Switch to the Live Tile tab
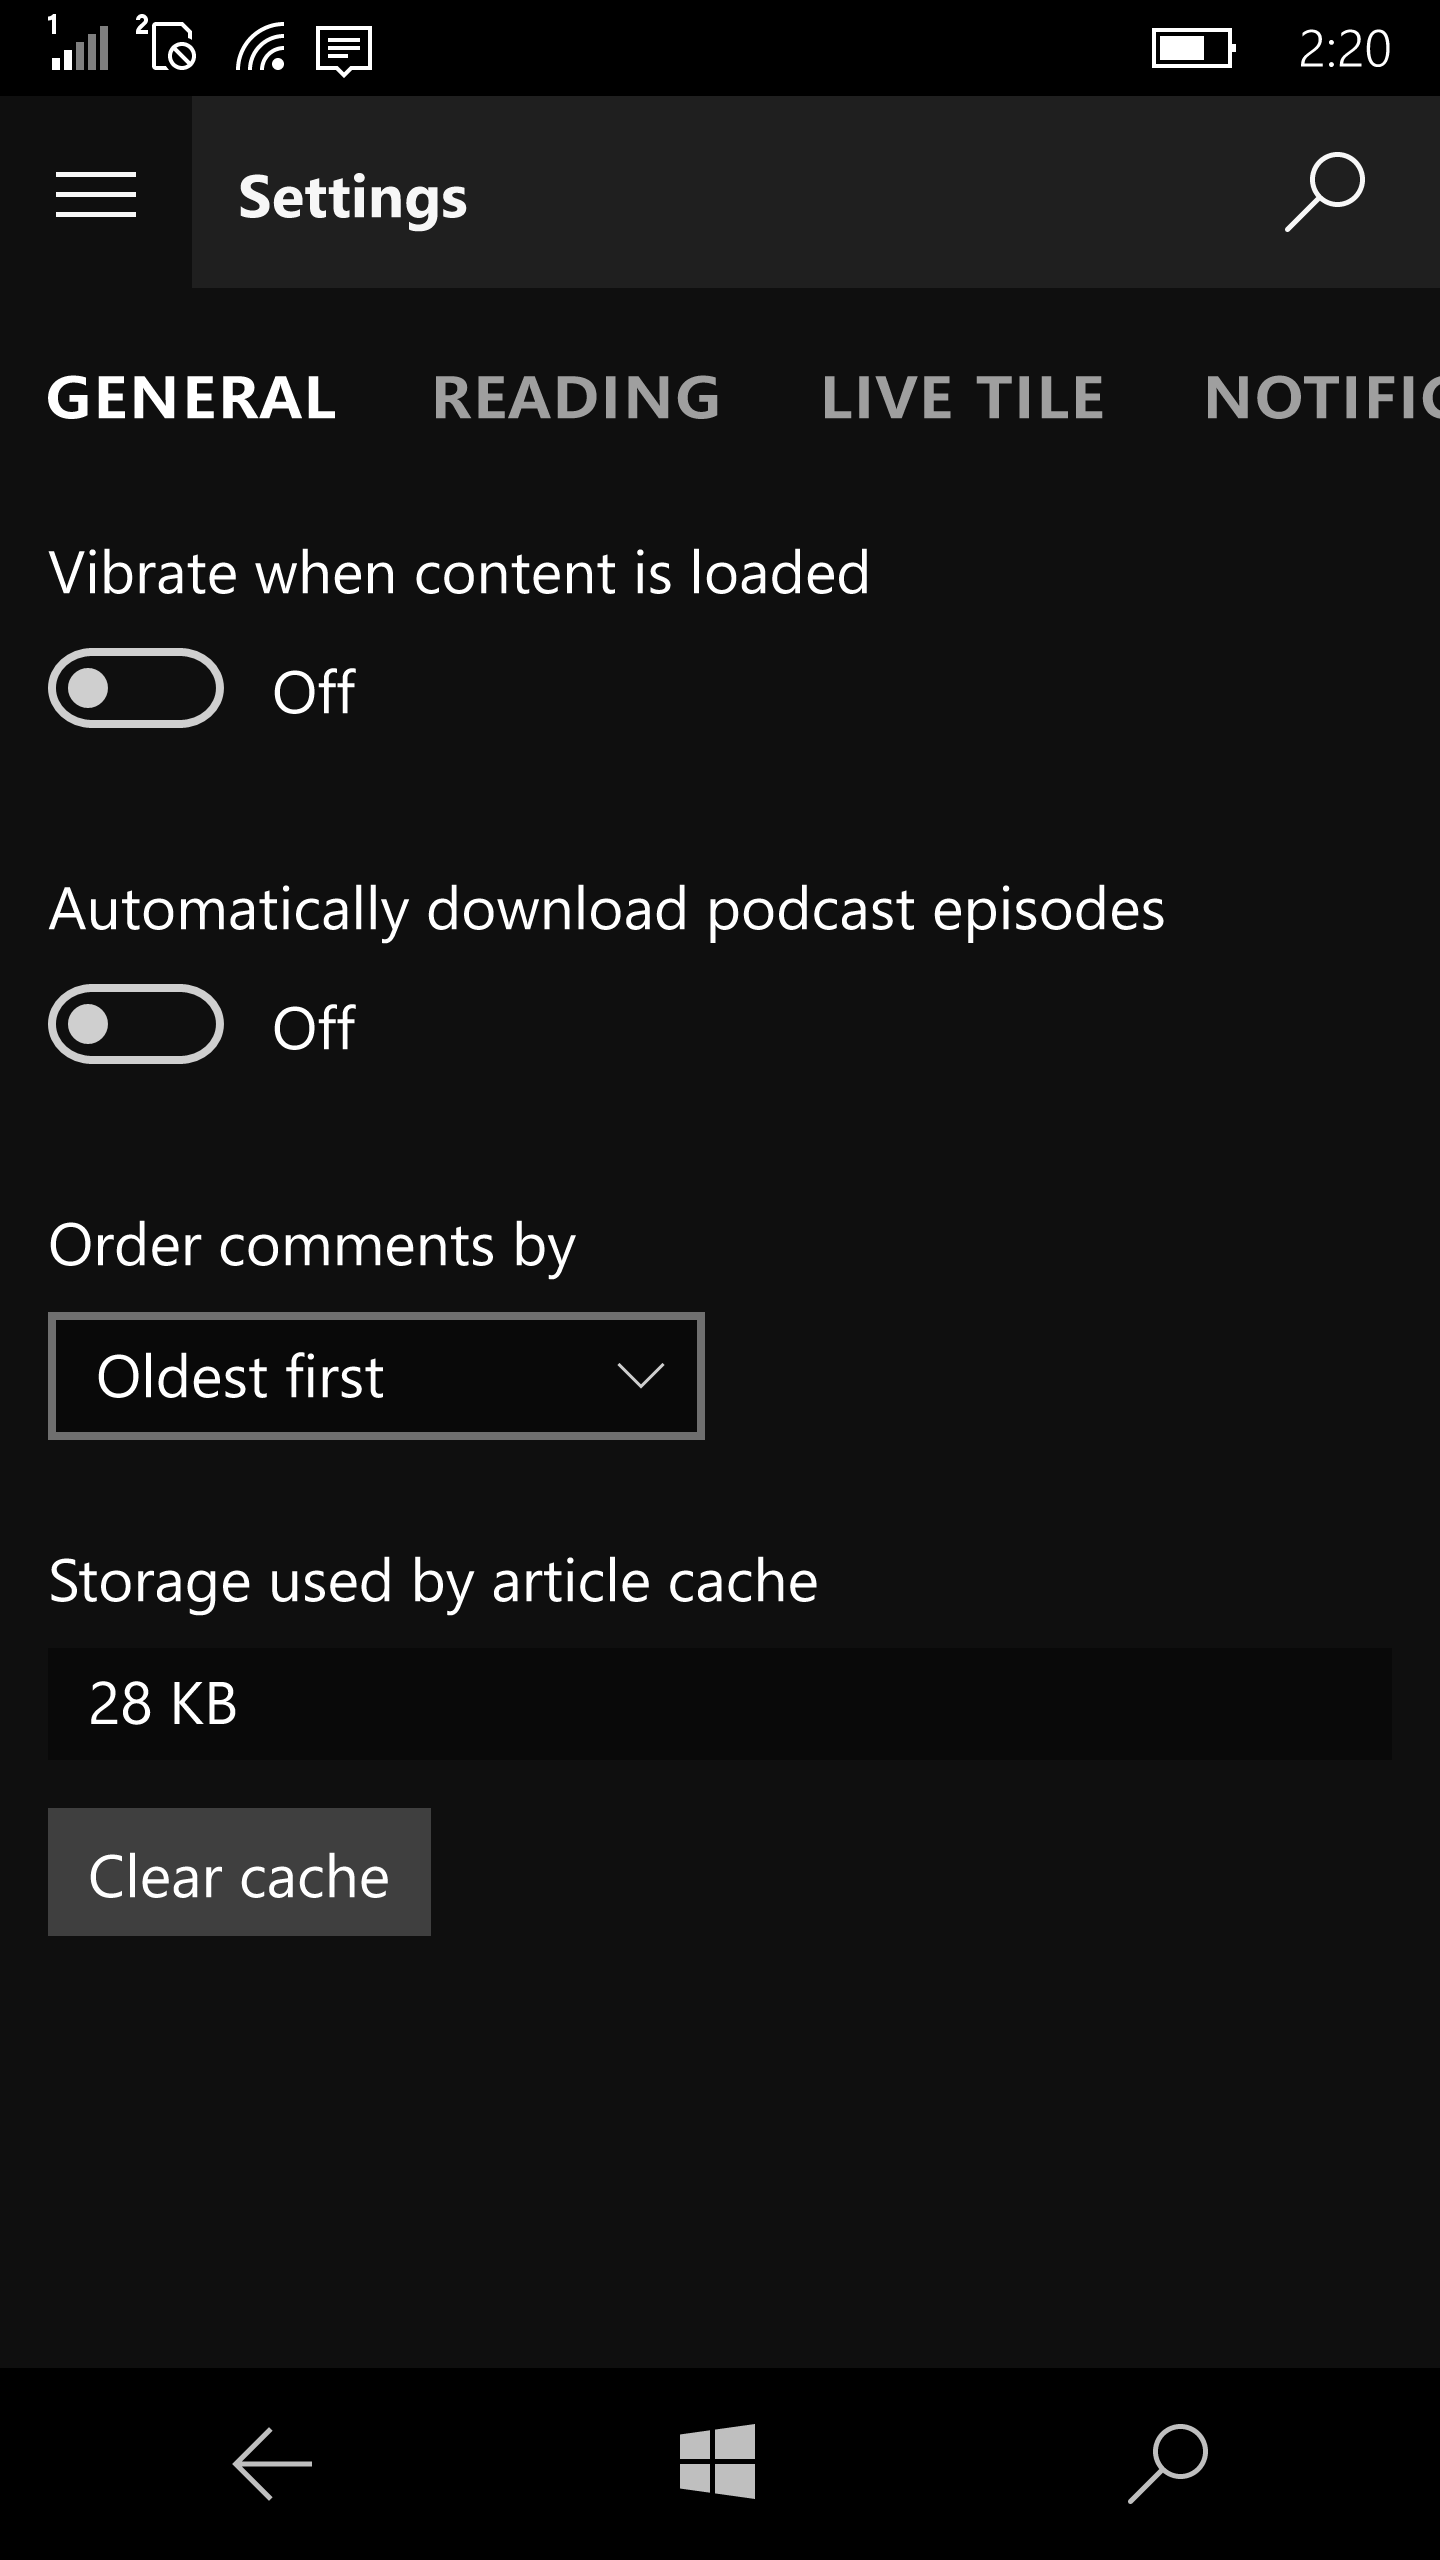Image resolution: width=1440 pixels, height=2560 pixels. tap(963, 398)
